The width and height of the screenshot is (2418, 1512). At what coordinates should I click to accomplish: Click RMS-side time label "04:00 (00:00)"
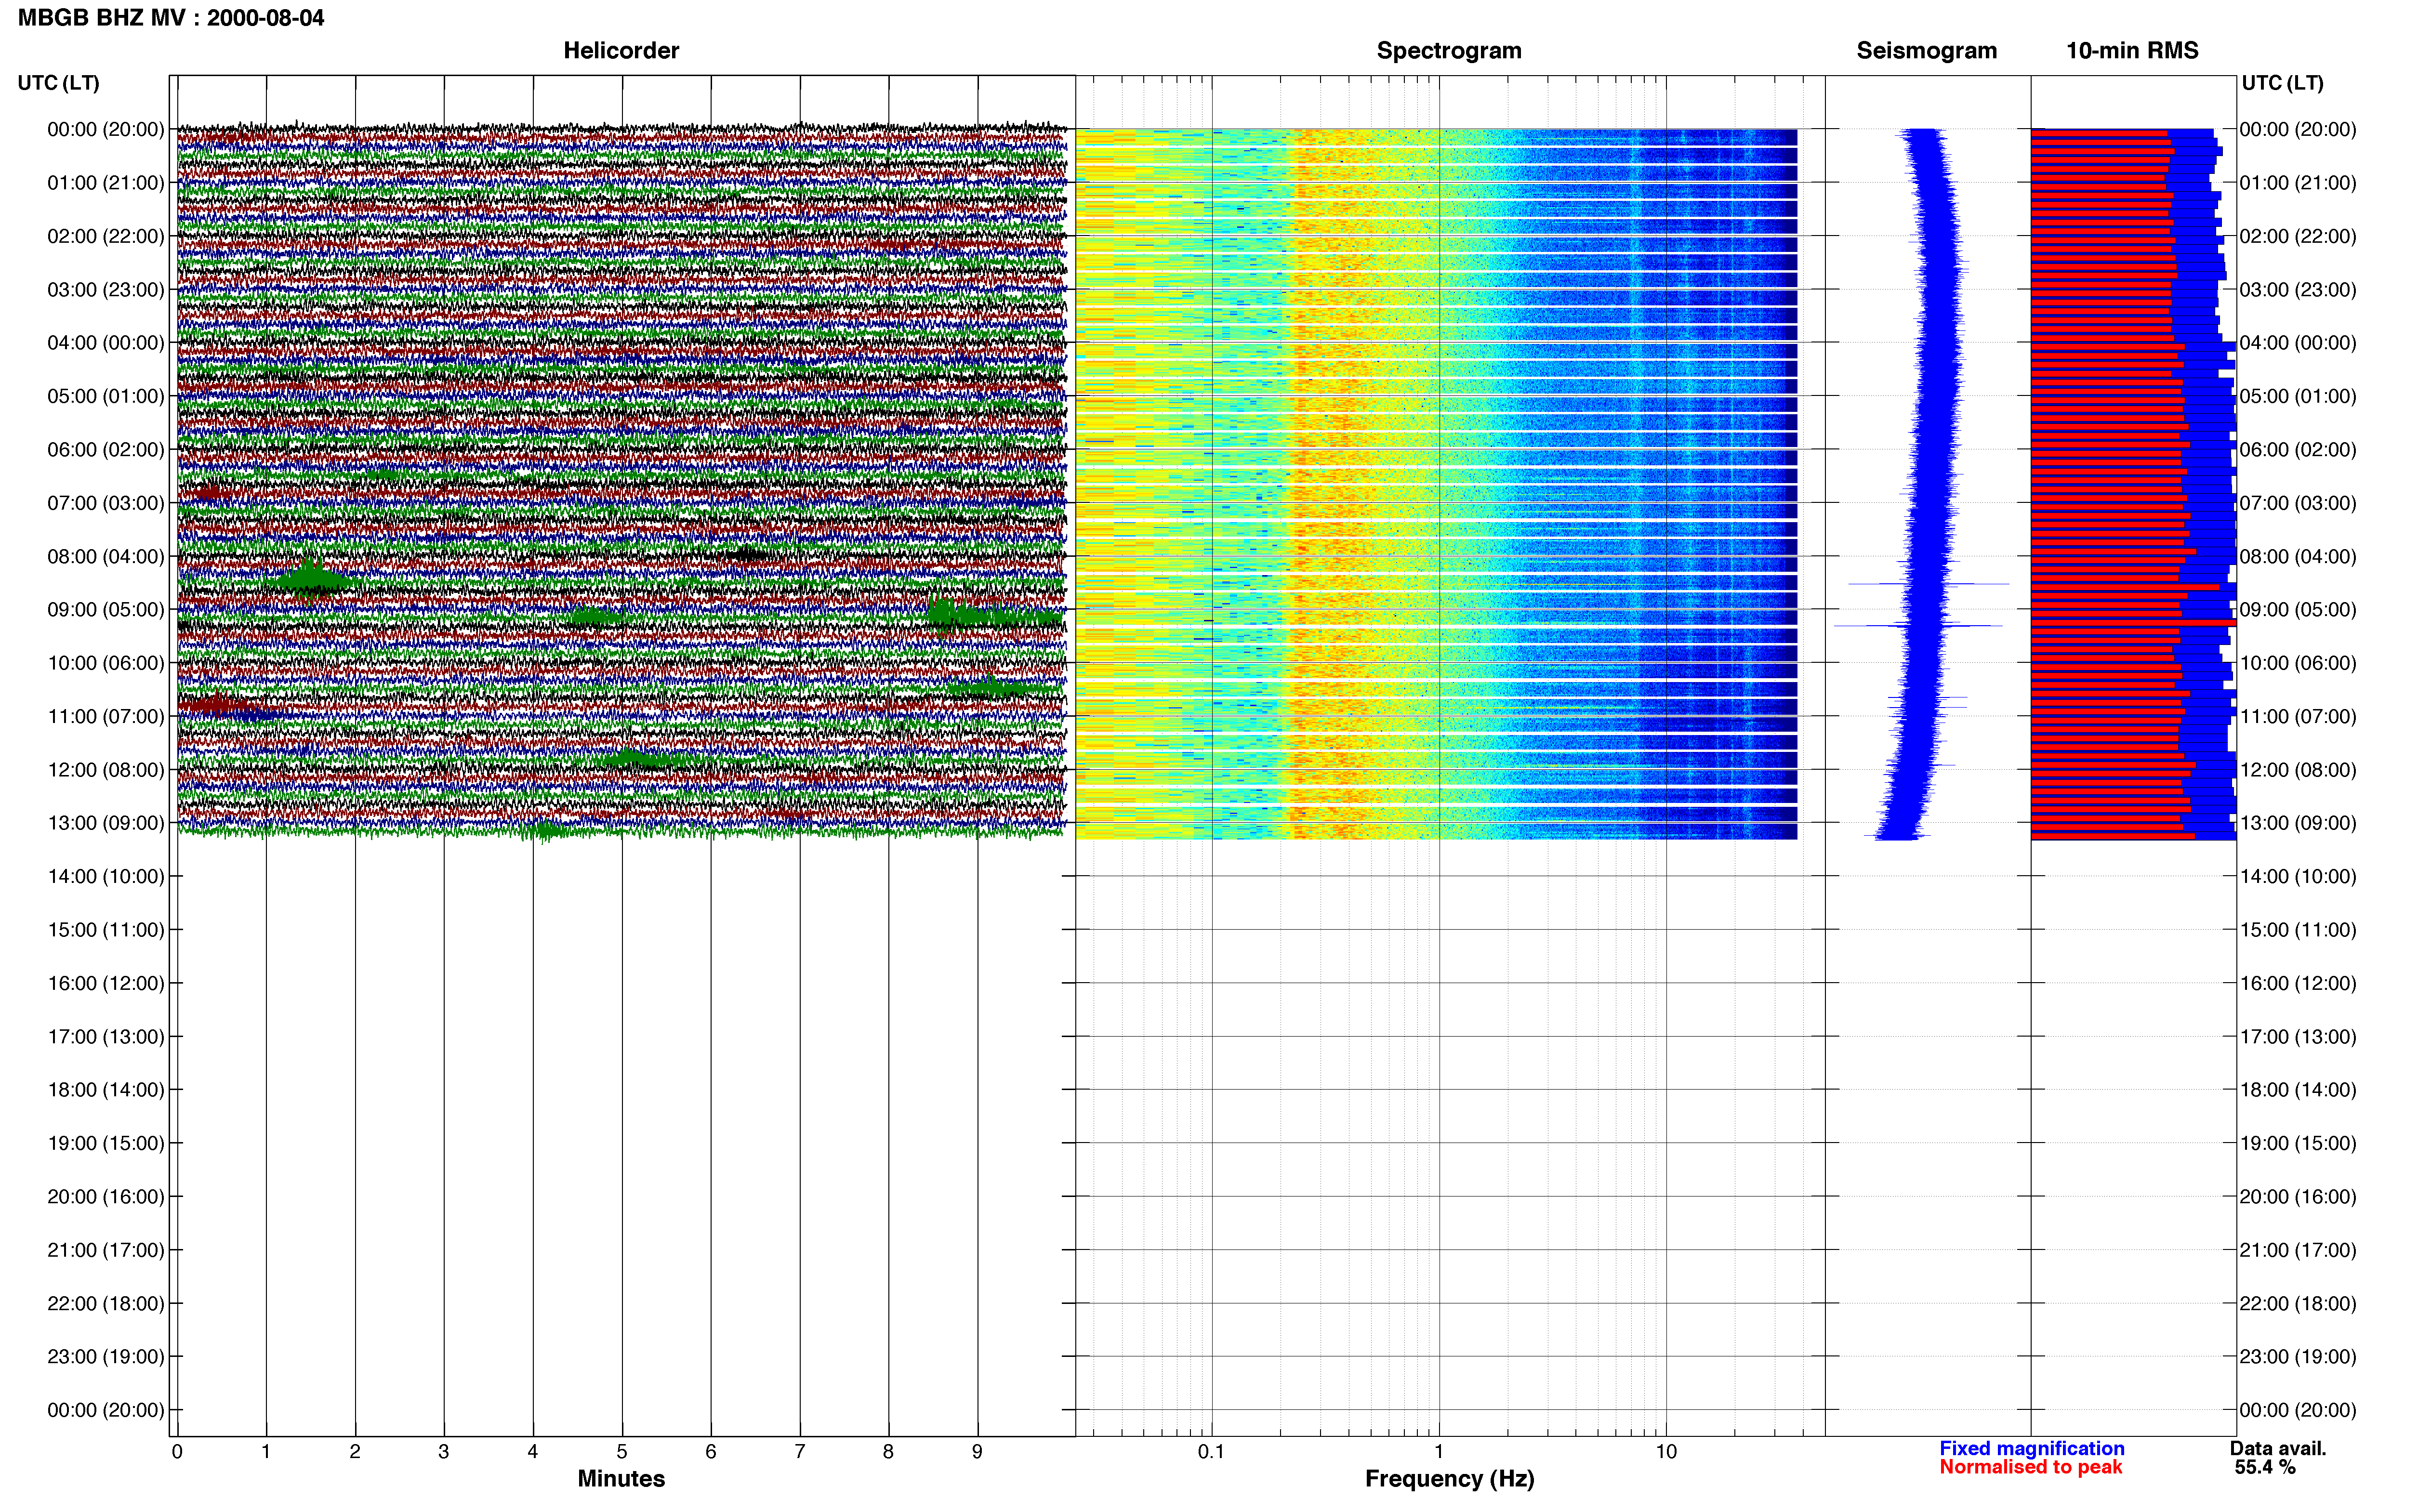pyautogui.click(x=2298, y=343)
